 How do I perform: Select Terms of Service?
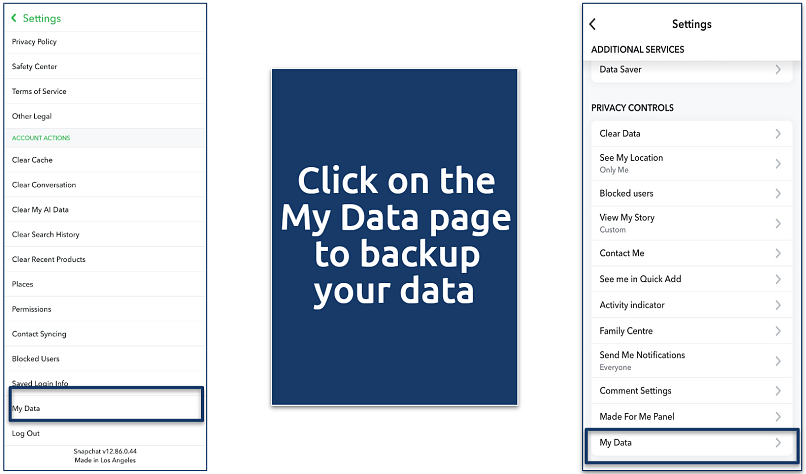pyautogui.click(x=39, y=92)
